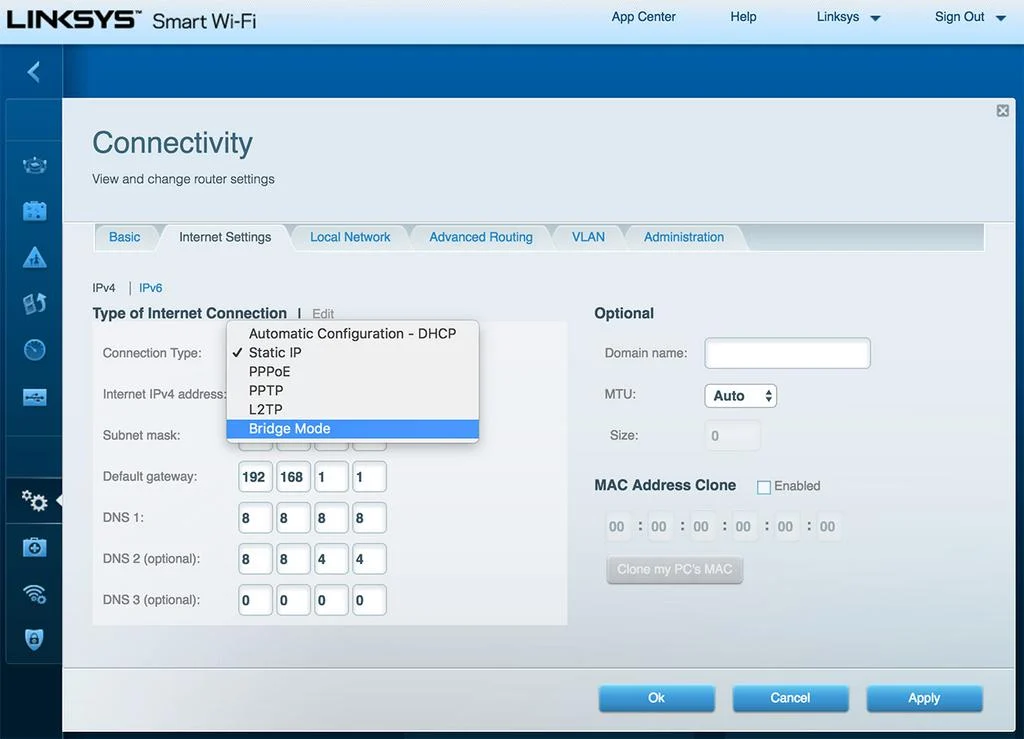Switch to the Basic tab
This screenshot has height=739, width=1024.
coord(125,237)
